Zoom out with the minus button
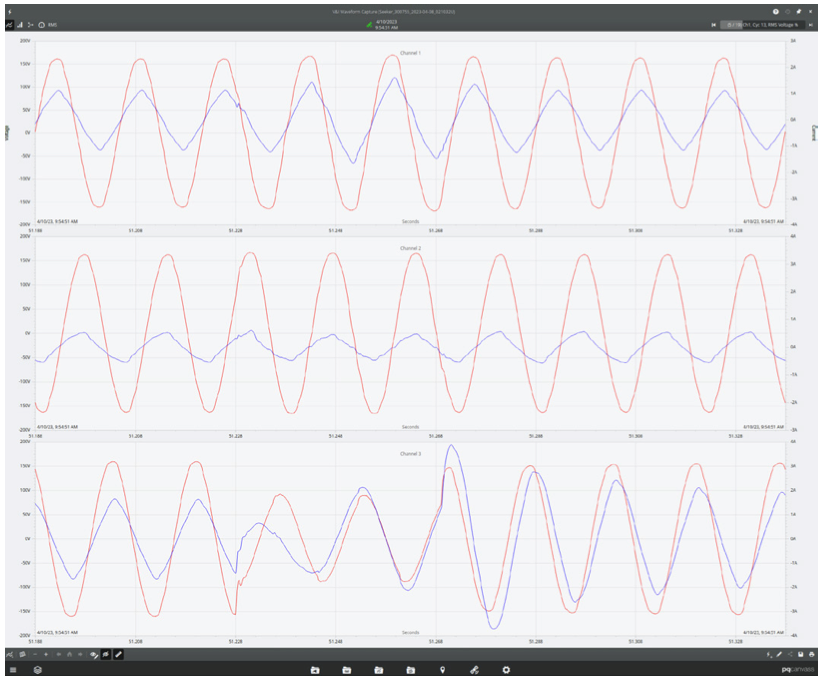Screen dimensions: 821x680 coord(35,654)
